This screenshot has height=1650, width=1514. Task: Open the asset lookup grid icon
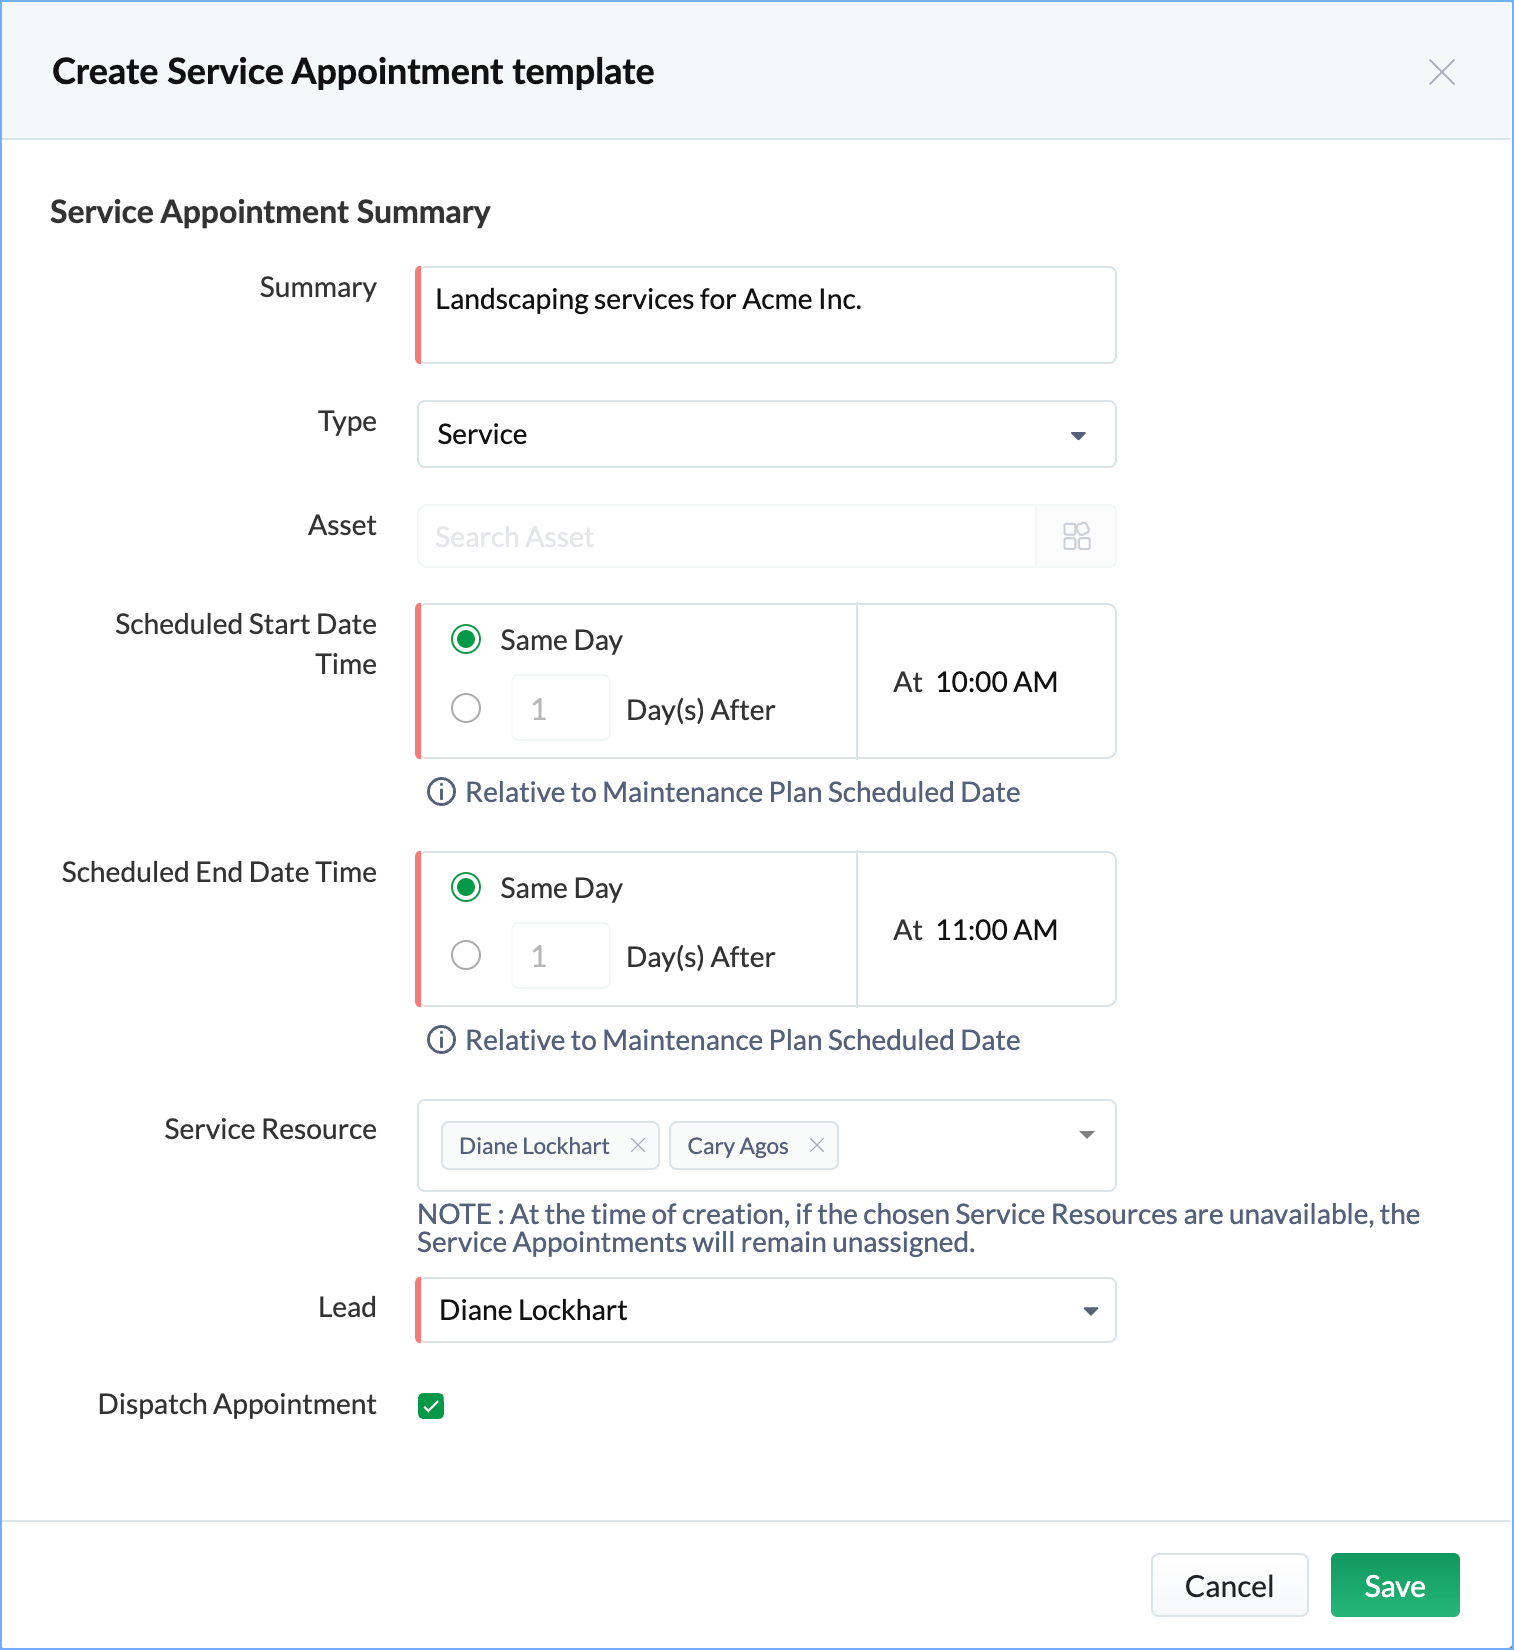click(1076, 536)
